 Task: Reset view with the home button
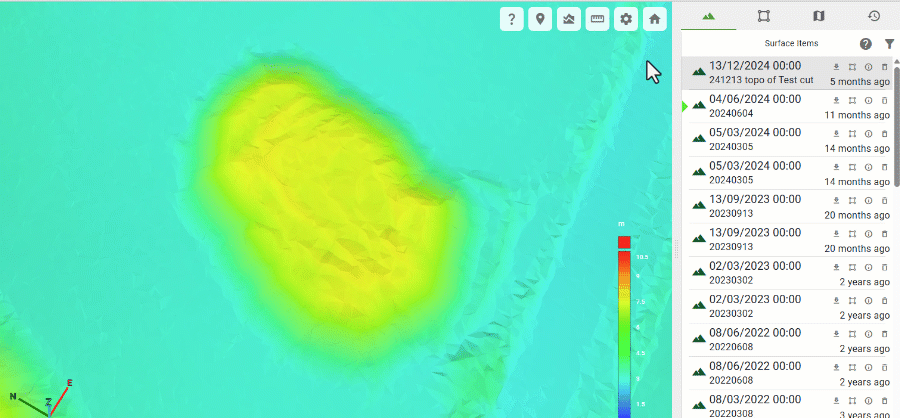pyautogui.click(x=655, y=20)
